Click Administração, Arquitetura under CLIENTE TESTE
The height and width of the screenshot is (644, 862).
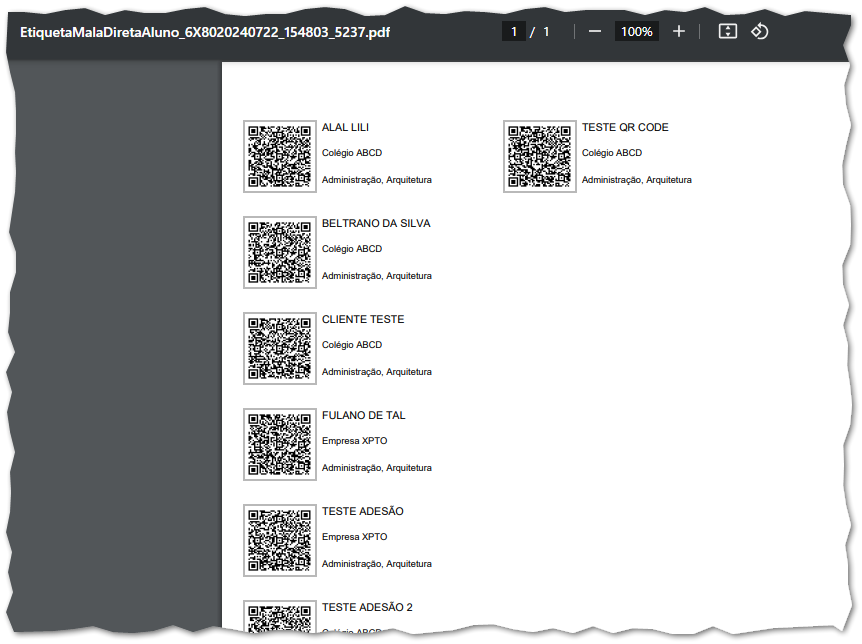click(x=377, y=372)
